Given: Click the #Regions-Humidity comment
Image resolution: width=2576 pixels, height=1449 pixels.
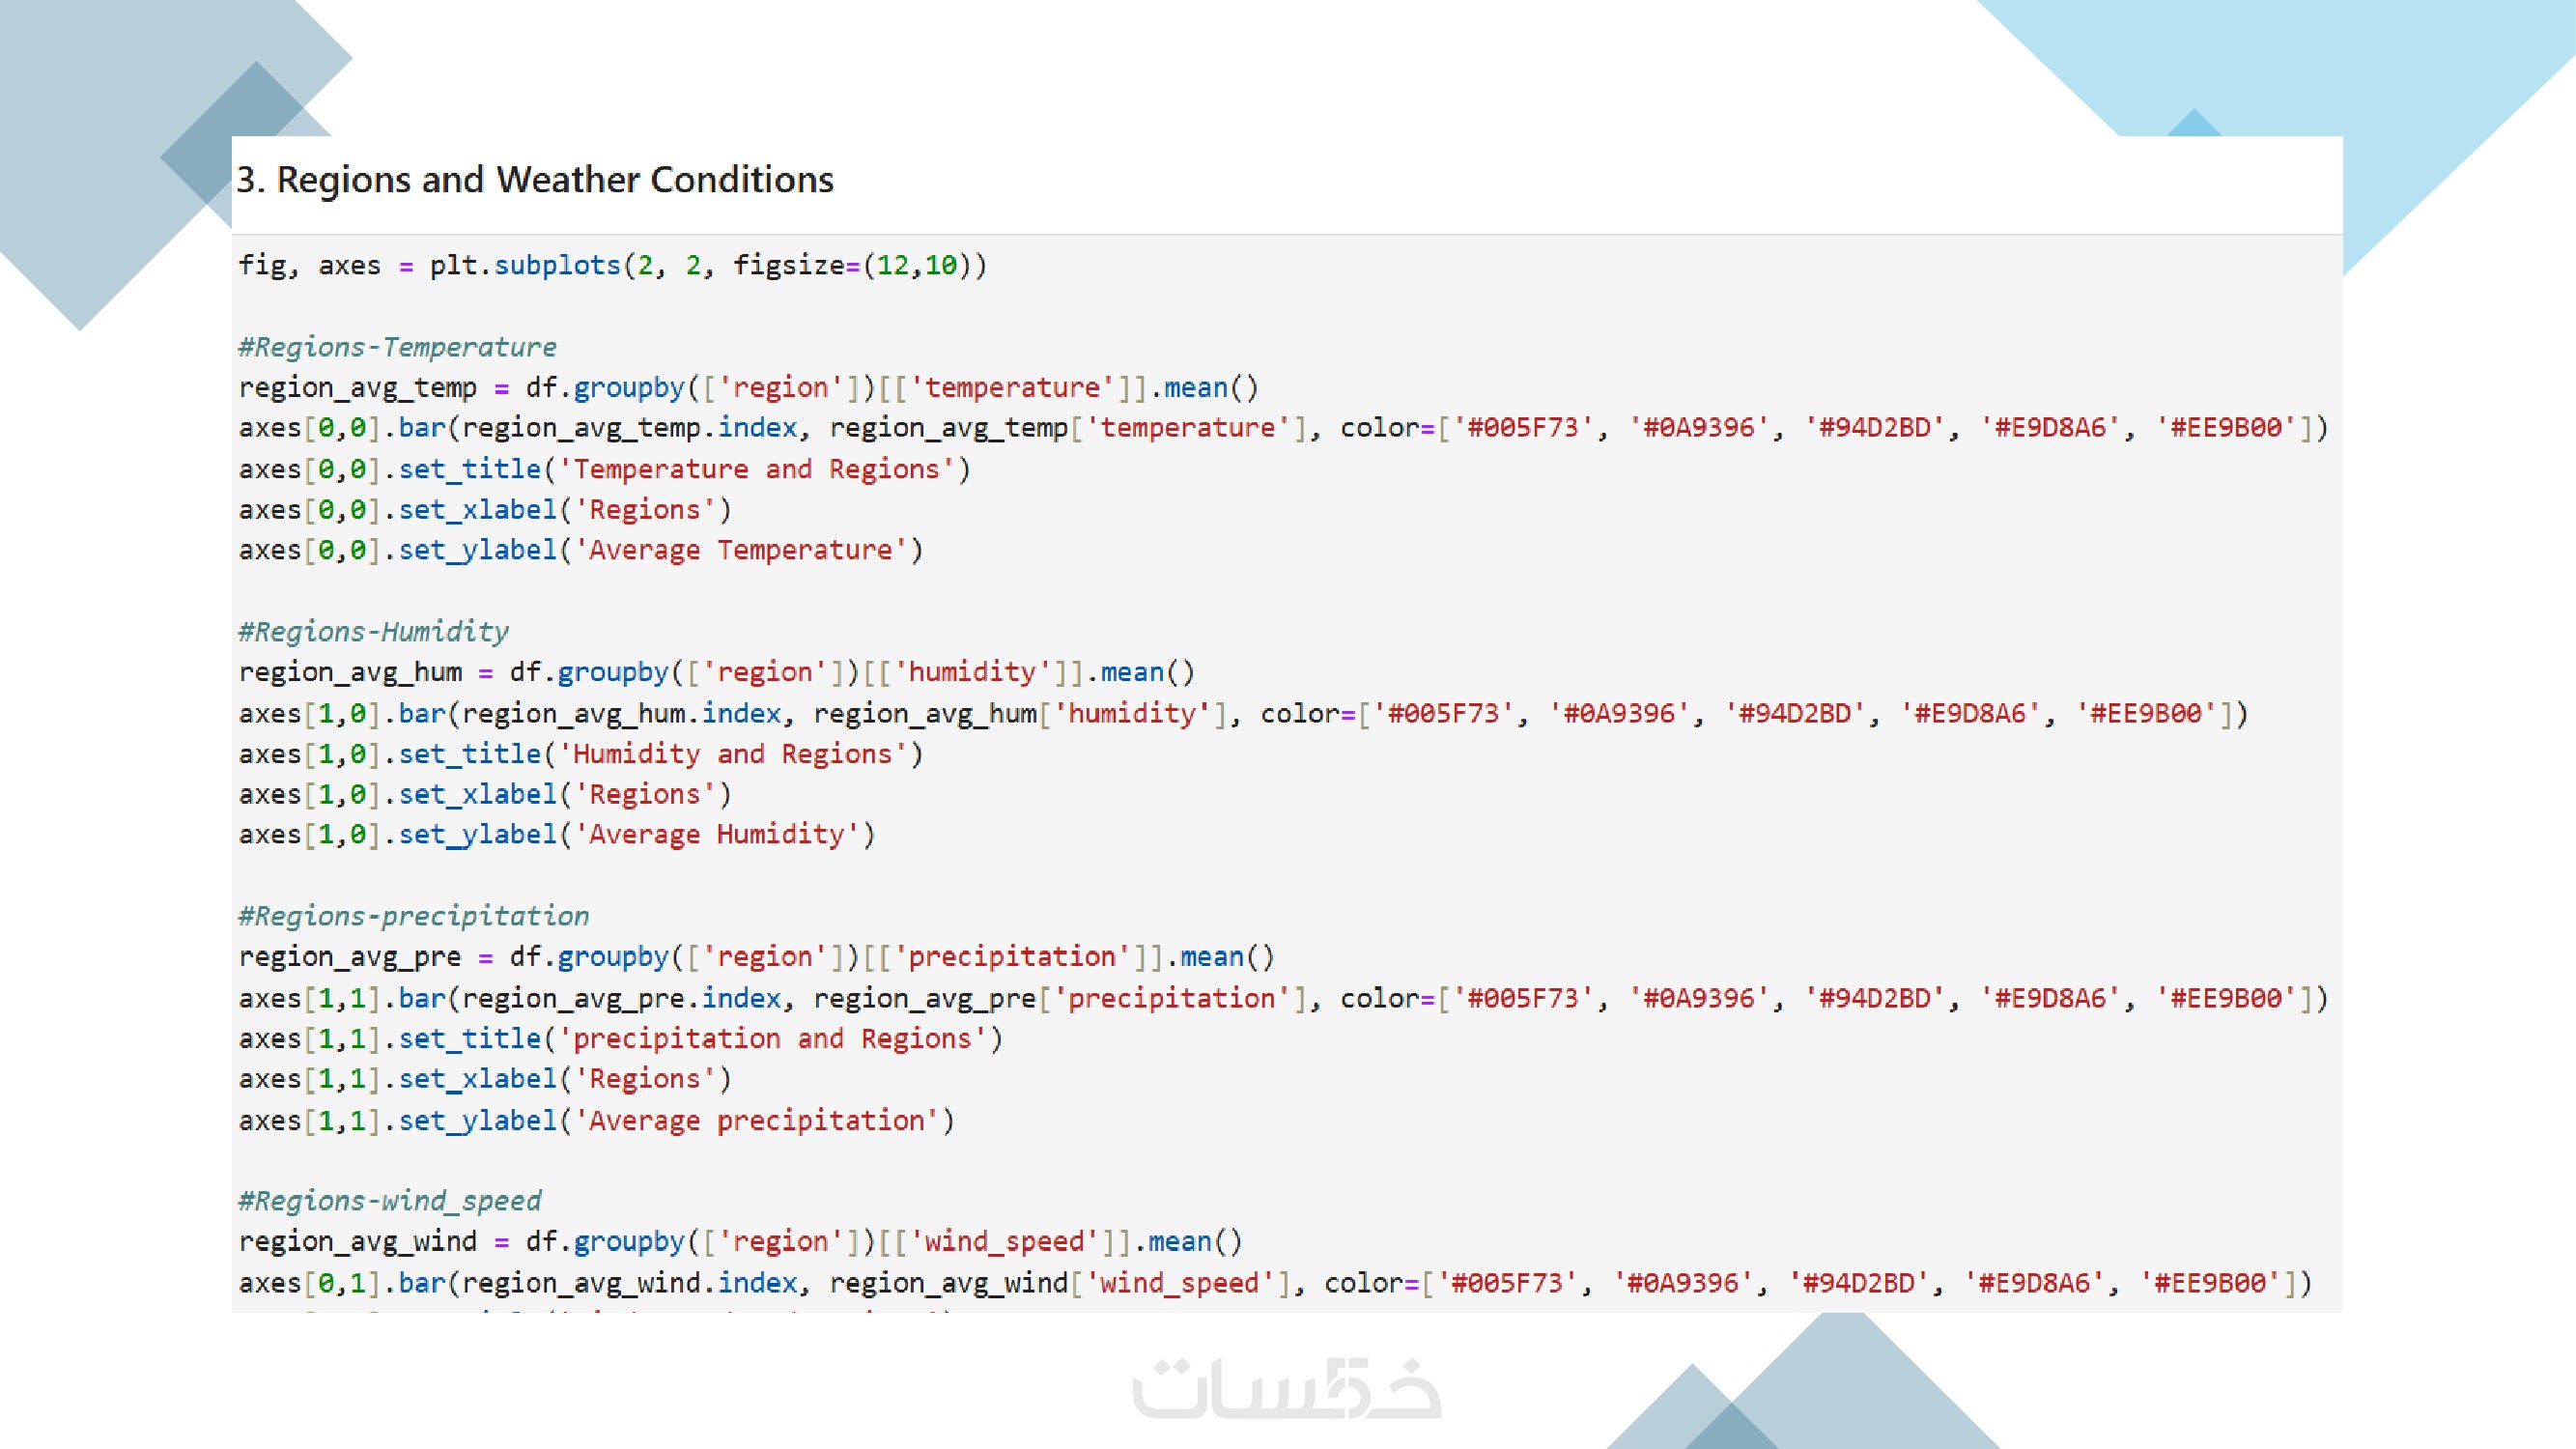Looking at the screenshot, I should pos(373,632).
